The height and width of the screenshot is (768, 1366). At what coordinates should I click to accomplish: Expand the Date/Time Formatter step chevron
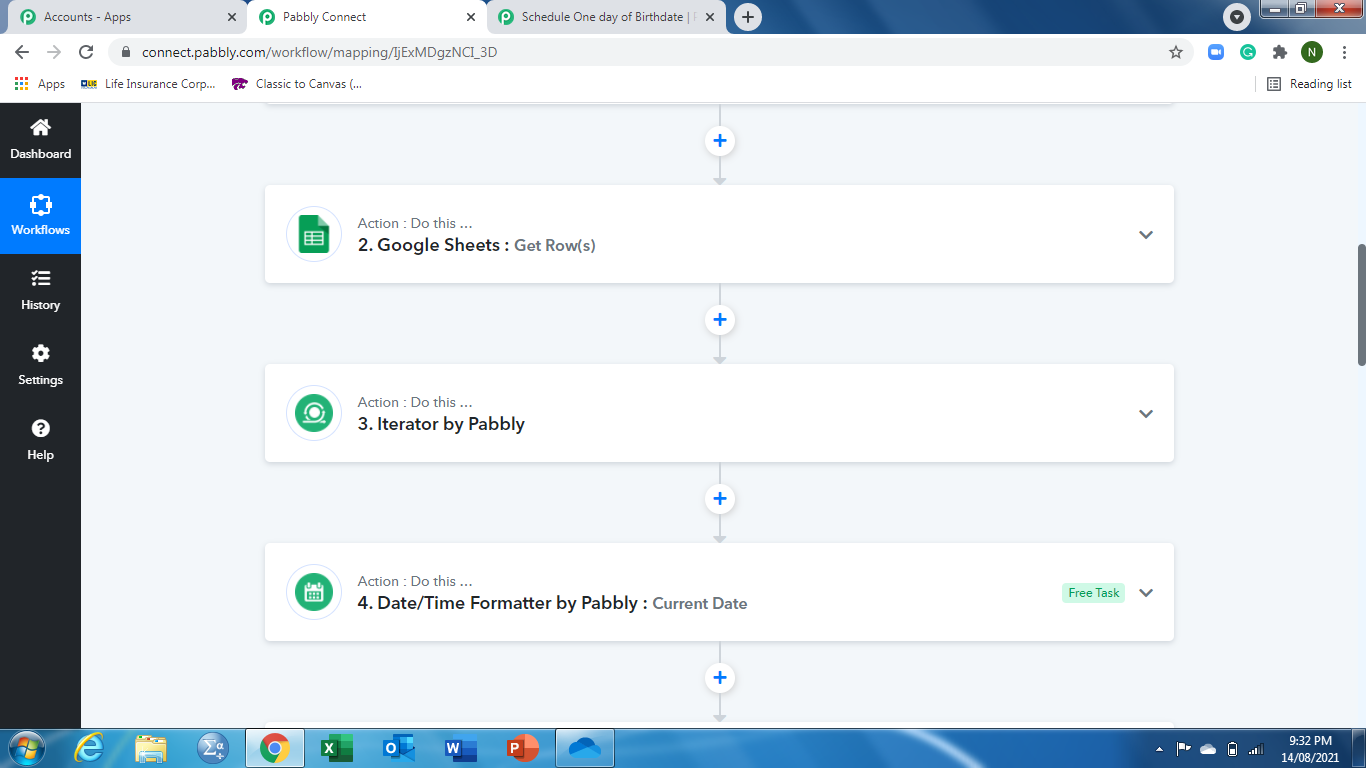pos(1146,593)
